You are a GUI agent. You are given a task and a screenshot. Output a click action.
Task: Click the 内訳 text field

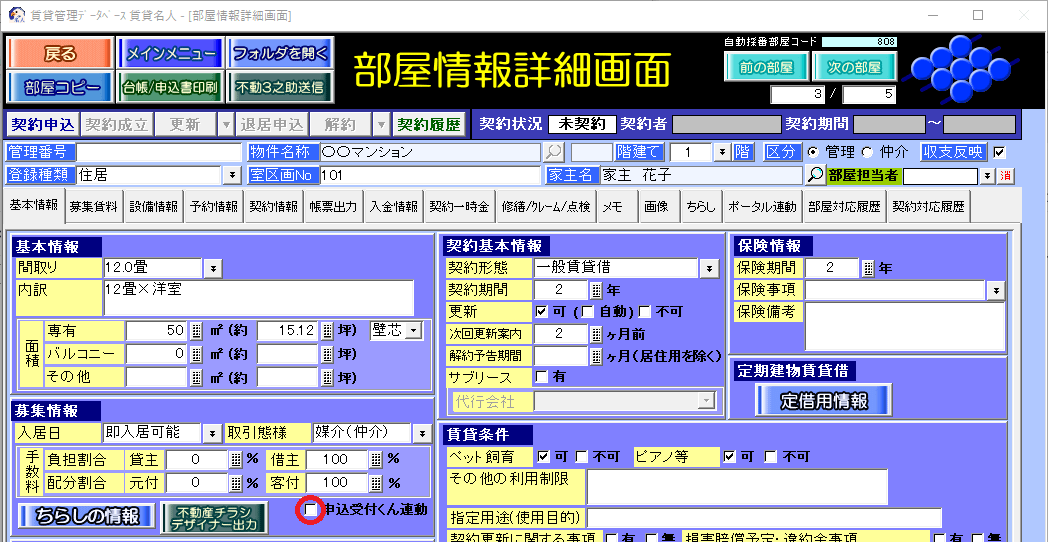point(258,298)
